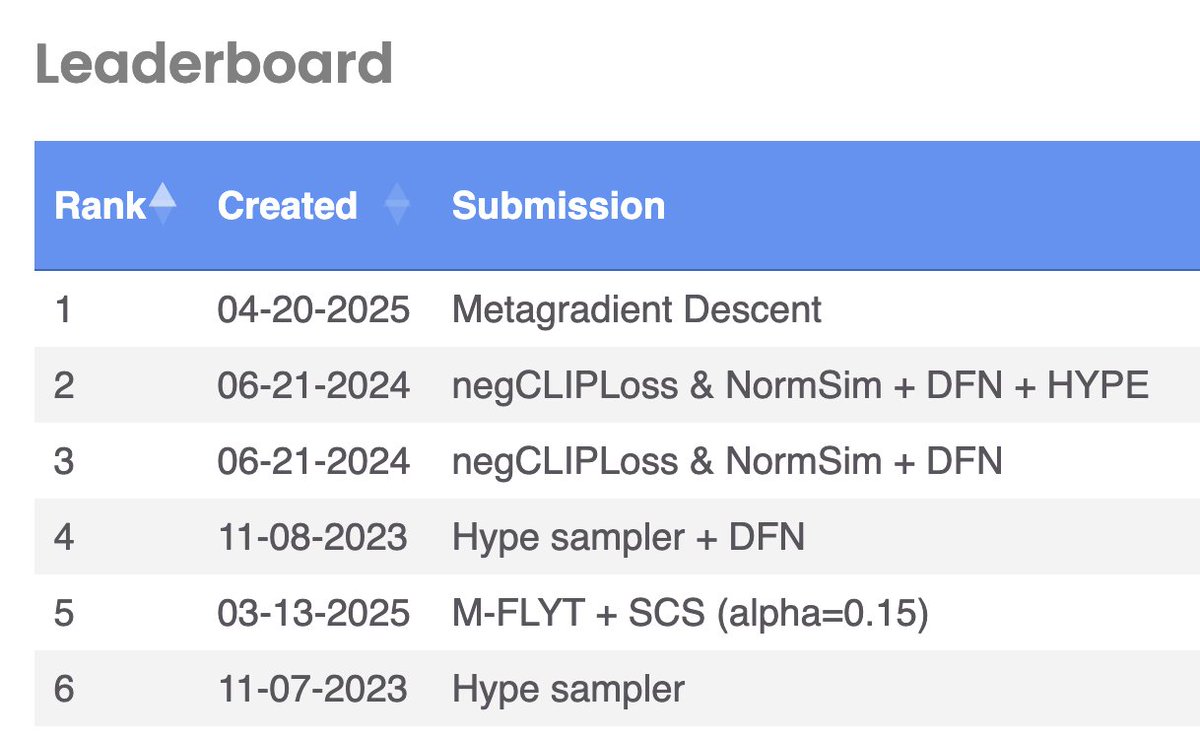Open negCLIPLoss & NormSim + DFN + HYPE entry
This screenshot has height=739, width=1200.
[x=800, y=385]
